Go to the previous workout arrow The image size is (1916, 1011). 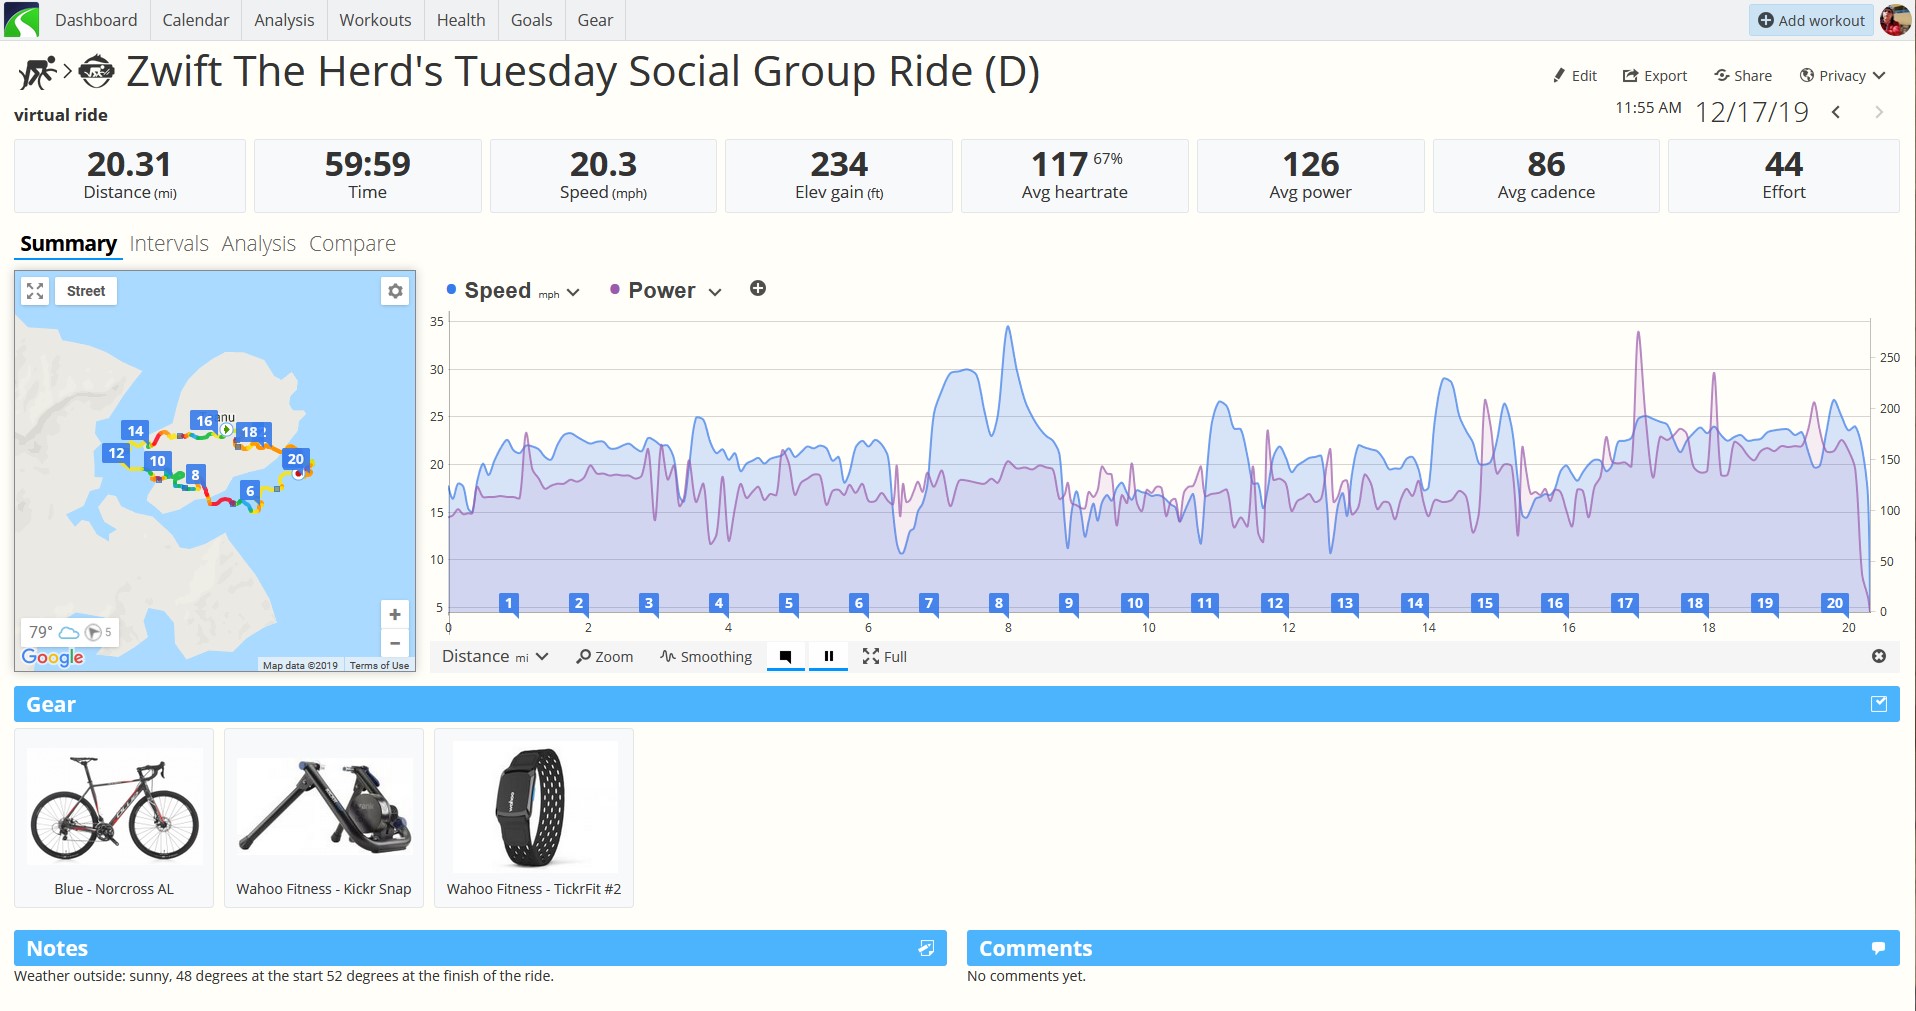pos(1836,112)
